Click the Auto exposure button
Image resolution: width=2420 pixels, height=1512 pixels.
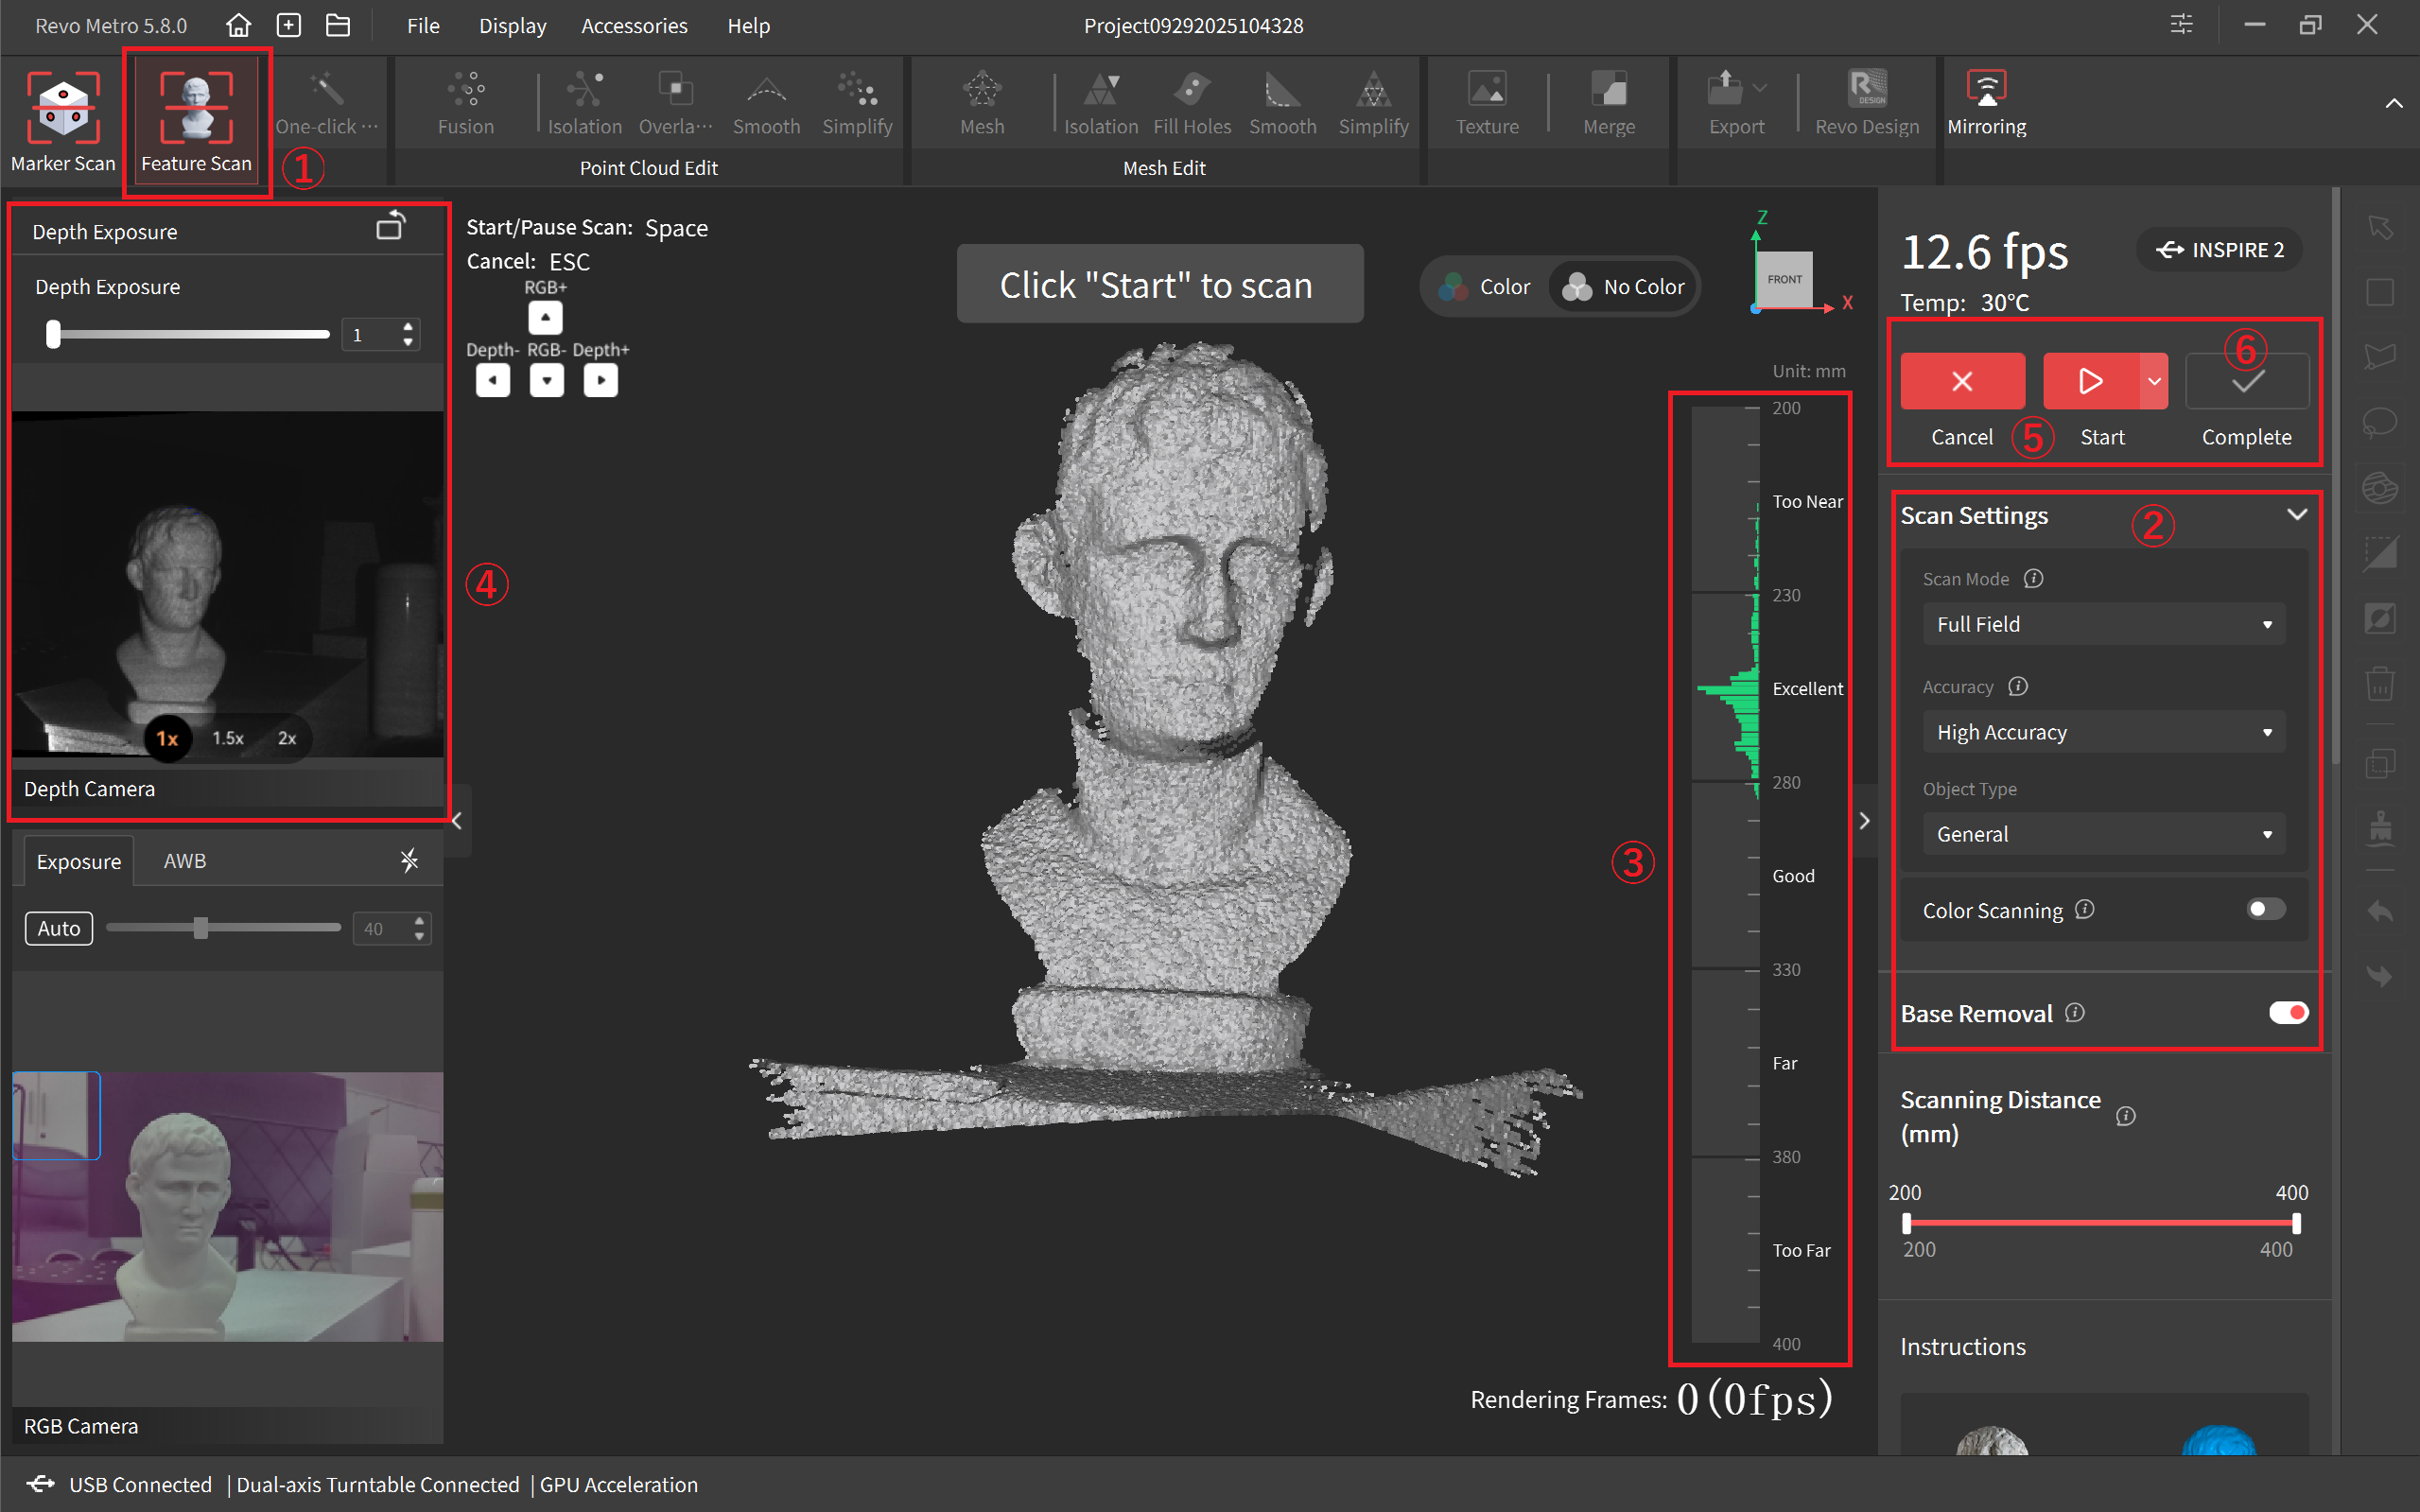[x=59, y=928]
